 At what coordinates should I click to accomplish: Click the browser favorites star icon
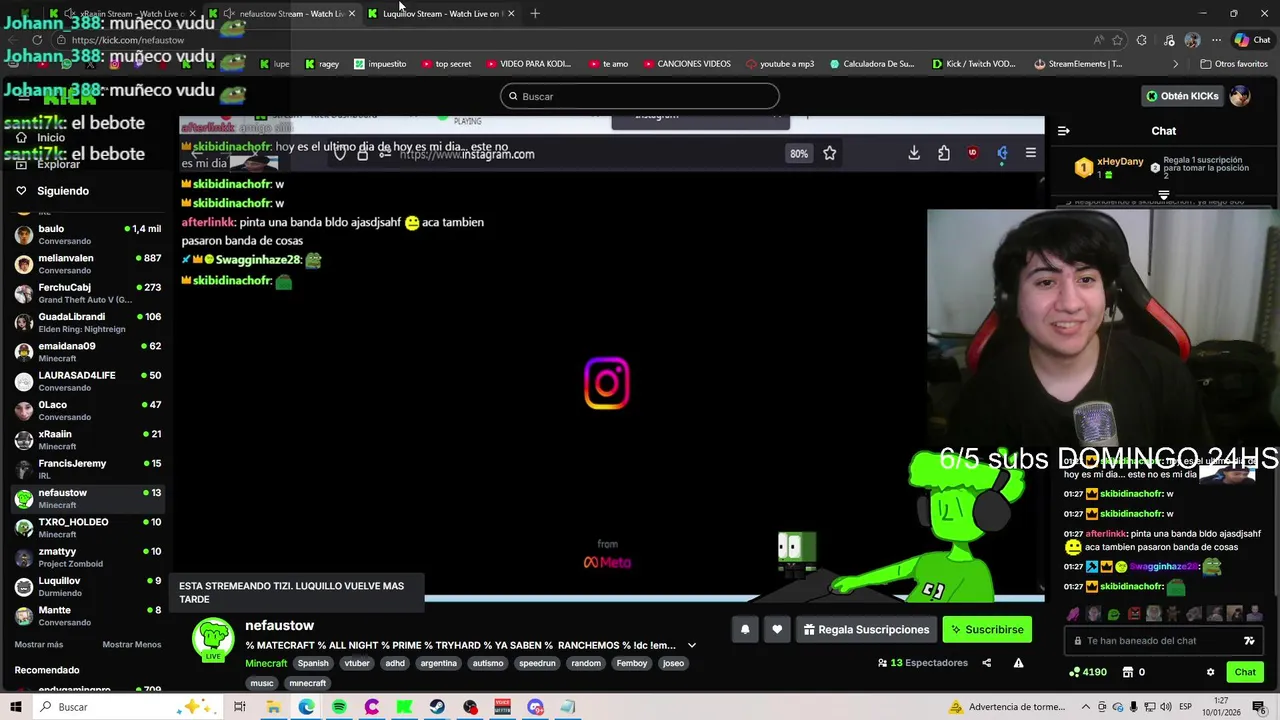pos(1117,40)
